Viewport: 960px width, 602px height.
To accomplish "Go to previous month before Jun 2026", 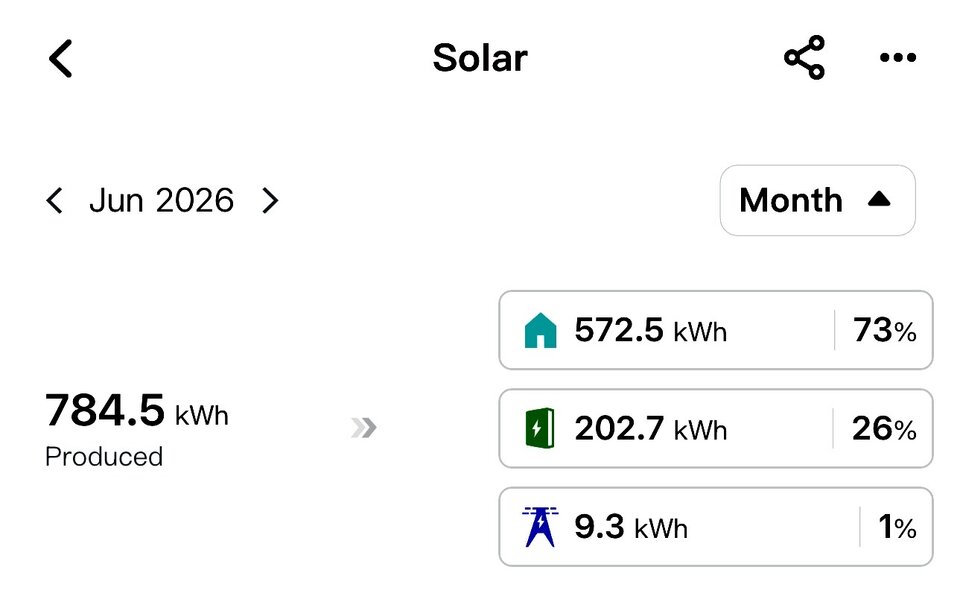I will coord(54,200).
